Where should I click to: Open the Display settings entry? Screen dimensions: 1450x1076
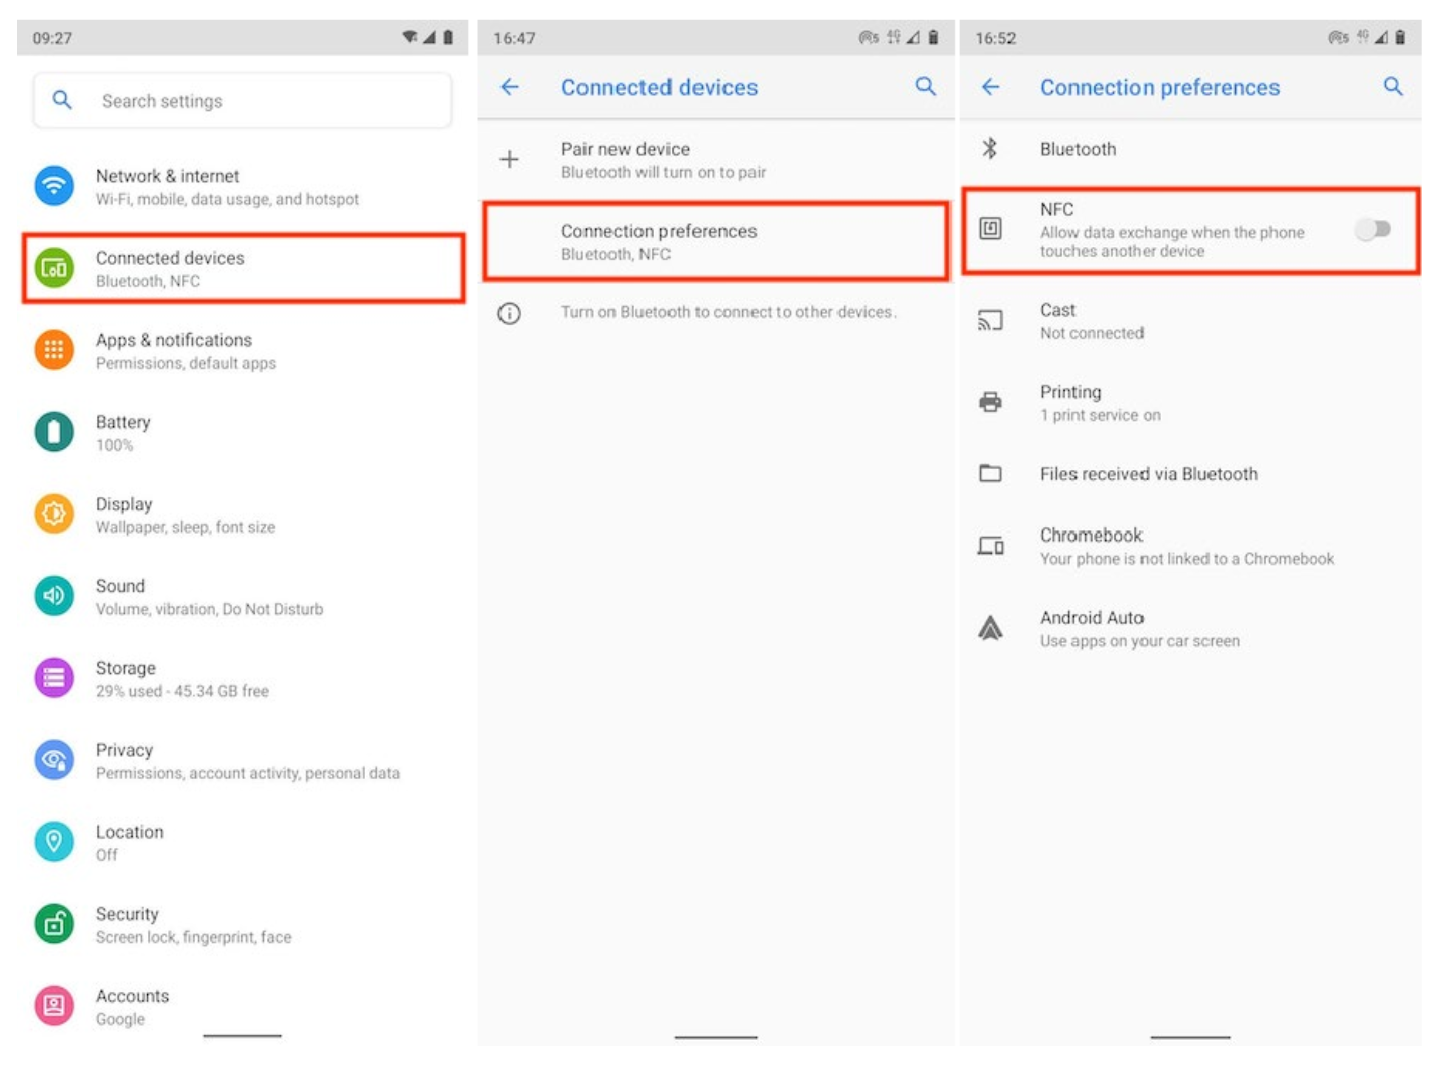[185, 514]
